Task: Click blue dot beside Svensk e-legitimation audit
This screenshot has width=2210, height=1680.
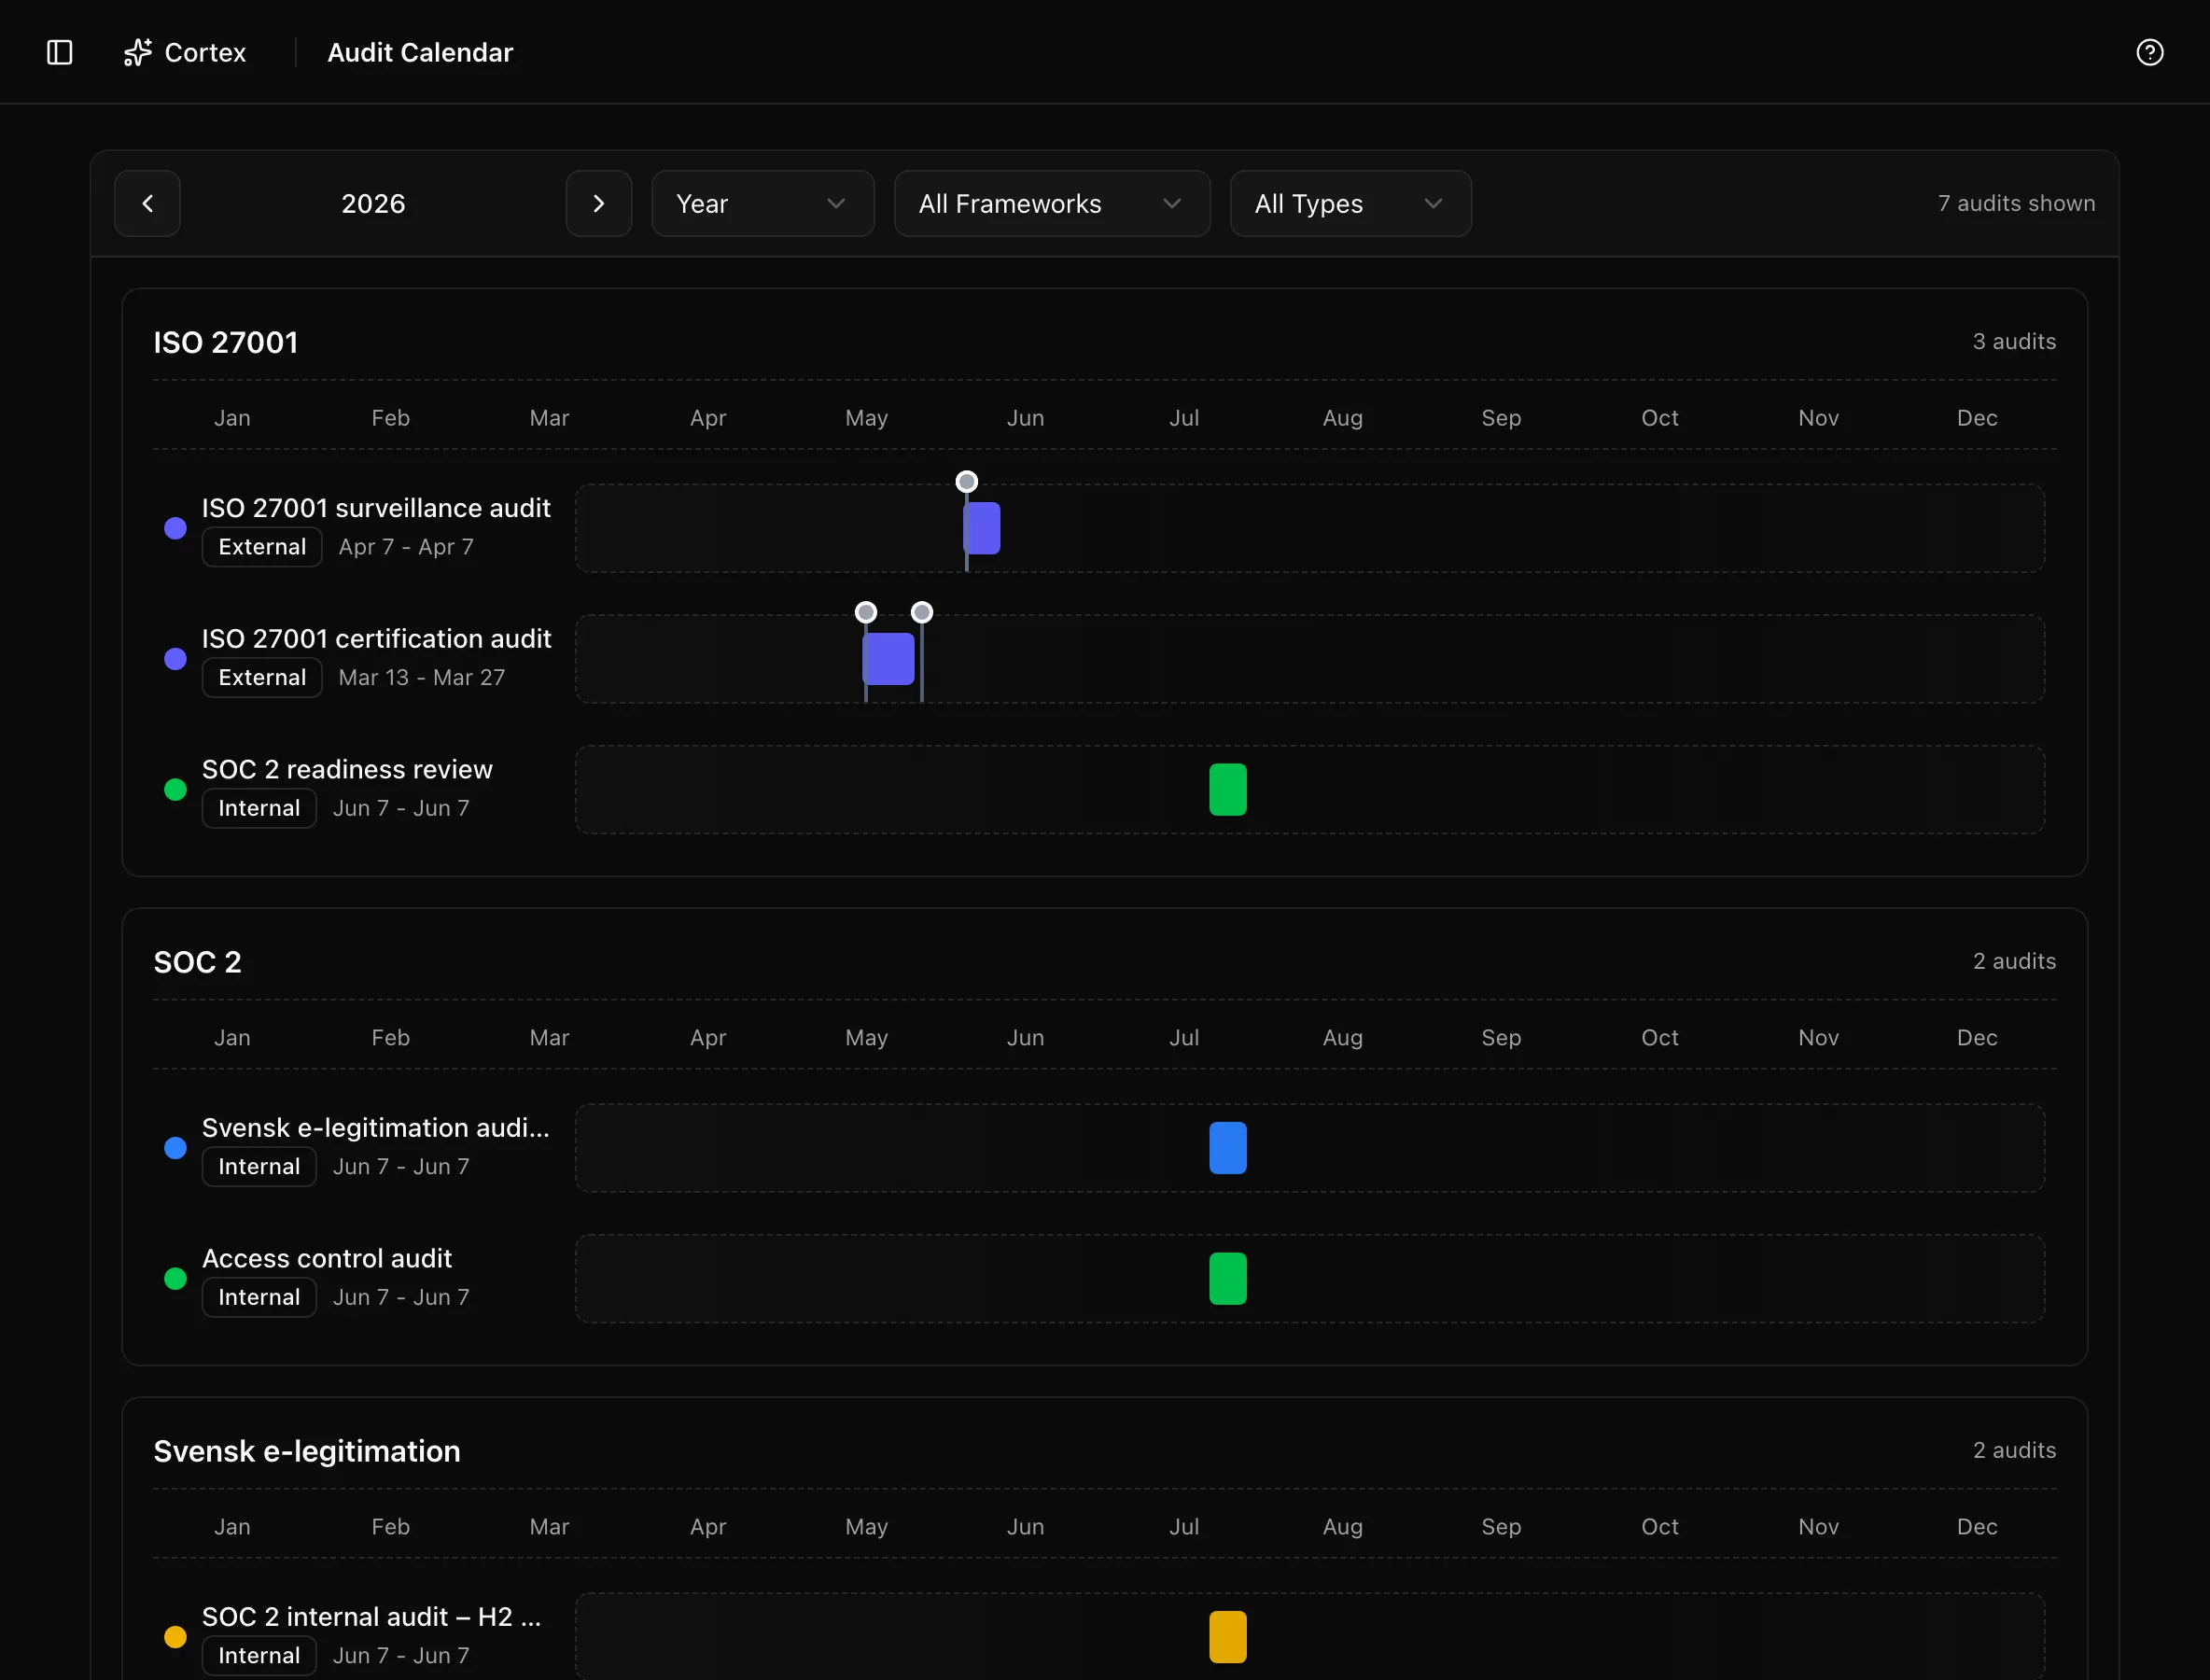Action: tap(175, 1148)
